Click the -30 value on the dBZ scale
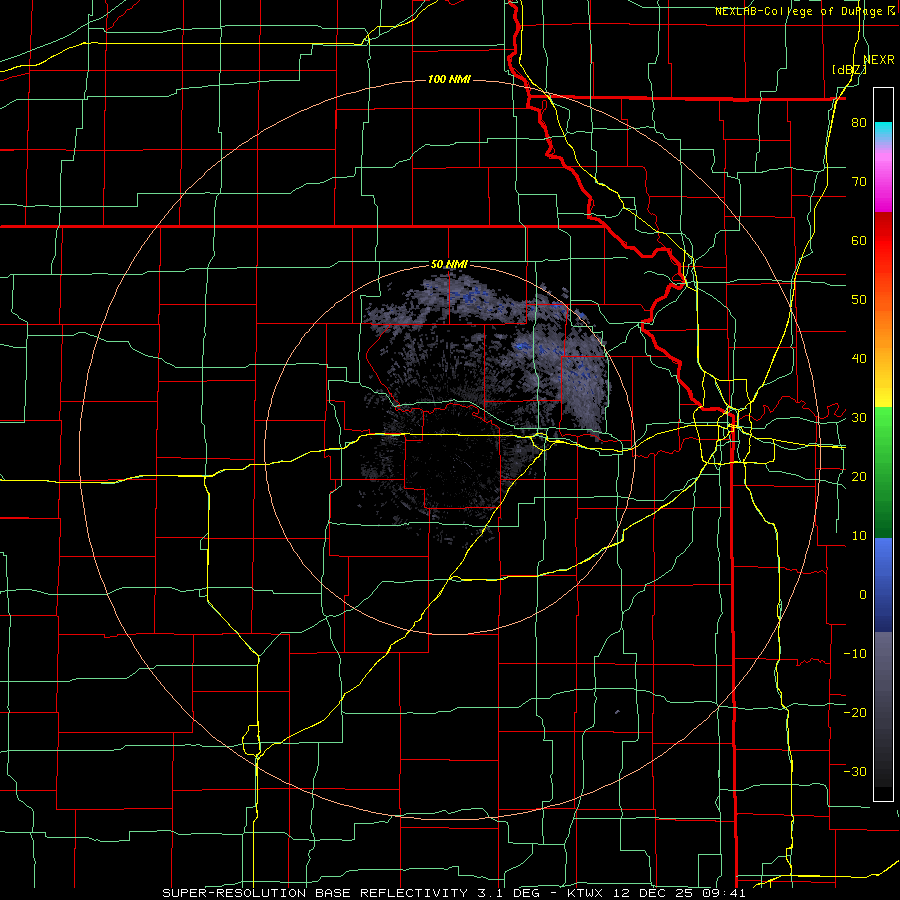This screenshot has width=900, height=900. pyautogui.click(x=855, y=771)
